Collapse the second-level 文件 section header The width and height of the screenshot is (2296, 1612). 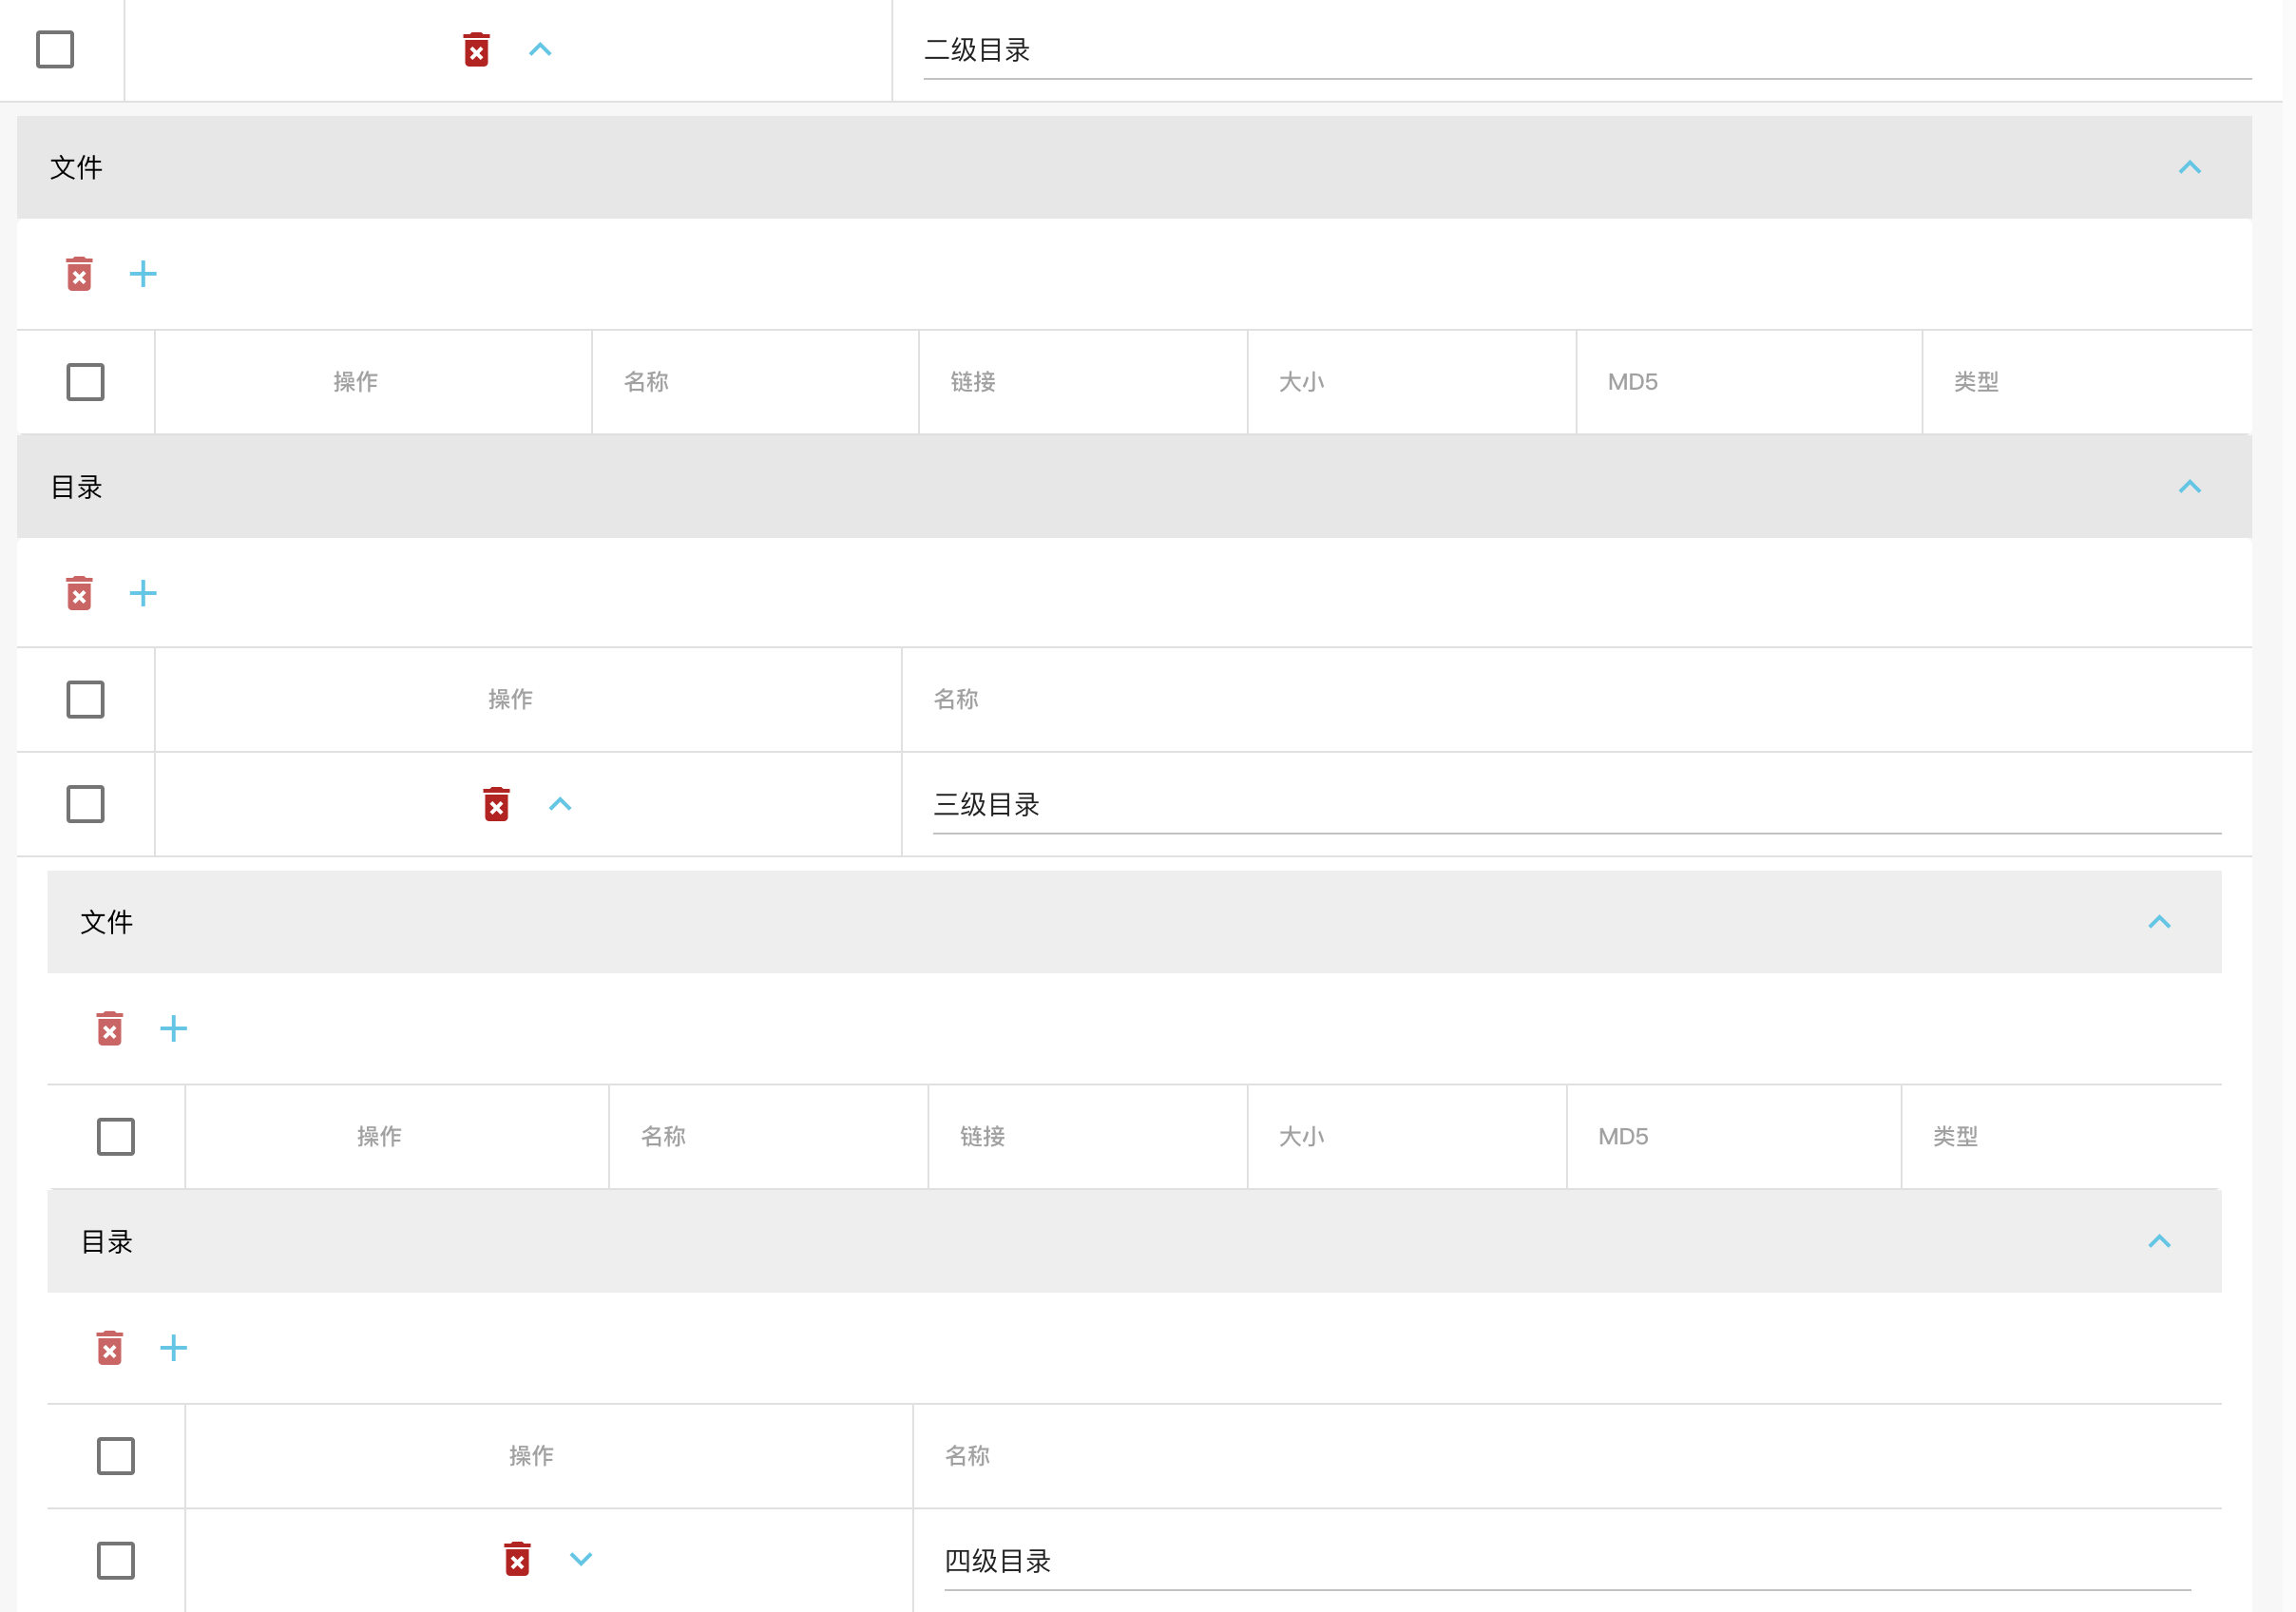tap(2190, 167)
